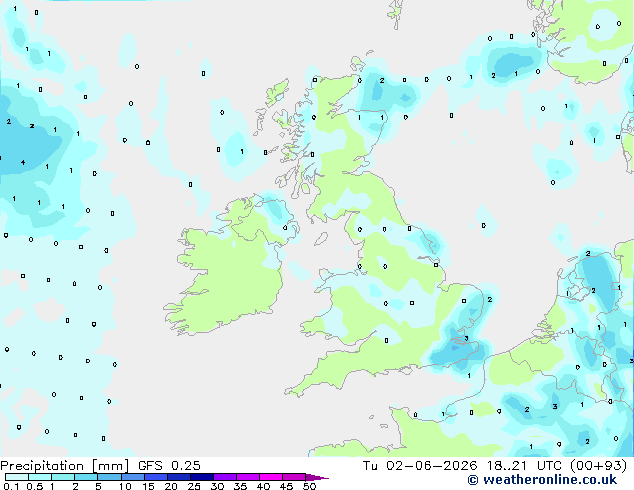The image size is (634, 490).
Task: Click the '18..21 UTC' time range text
Action: pos(523,466)
